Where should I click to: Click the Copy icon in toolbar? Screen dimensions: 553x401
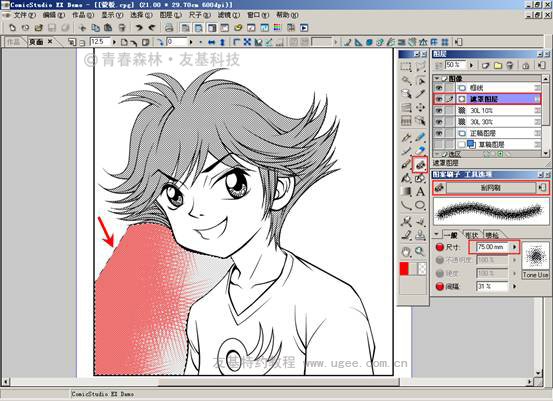pos(96,28)
